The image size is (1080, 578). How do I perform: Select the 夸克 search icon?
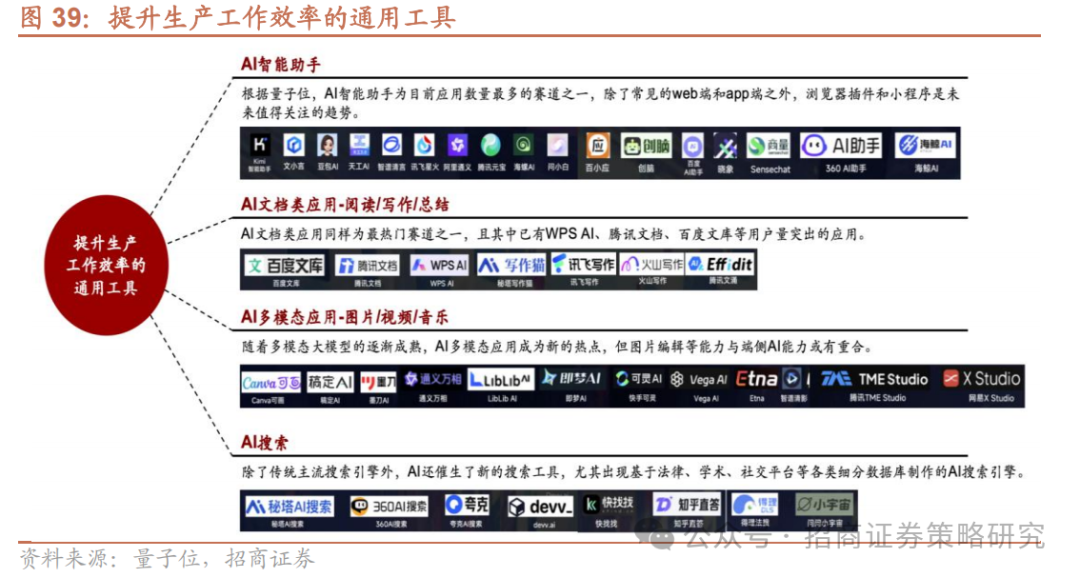469,508
